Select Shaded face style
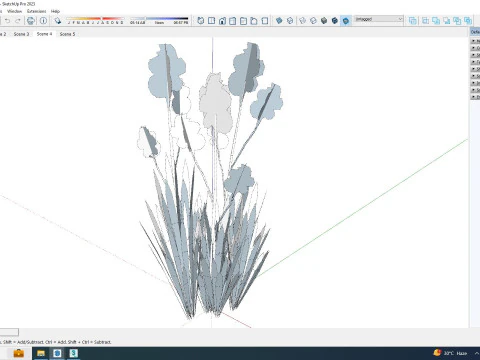 (324, 21)
